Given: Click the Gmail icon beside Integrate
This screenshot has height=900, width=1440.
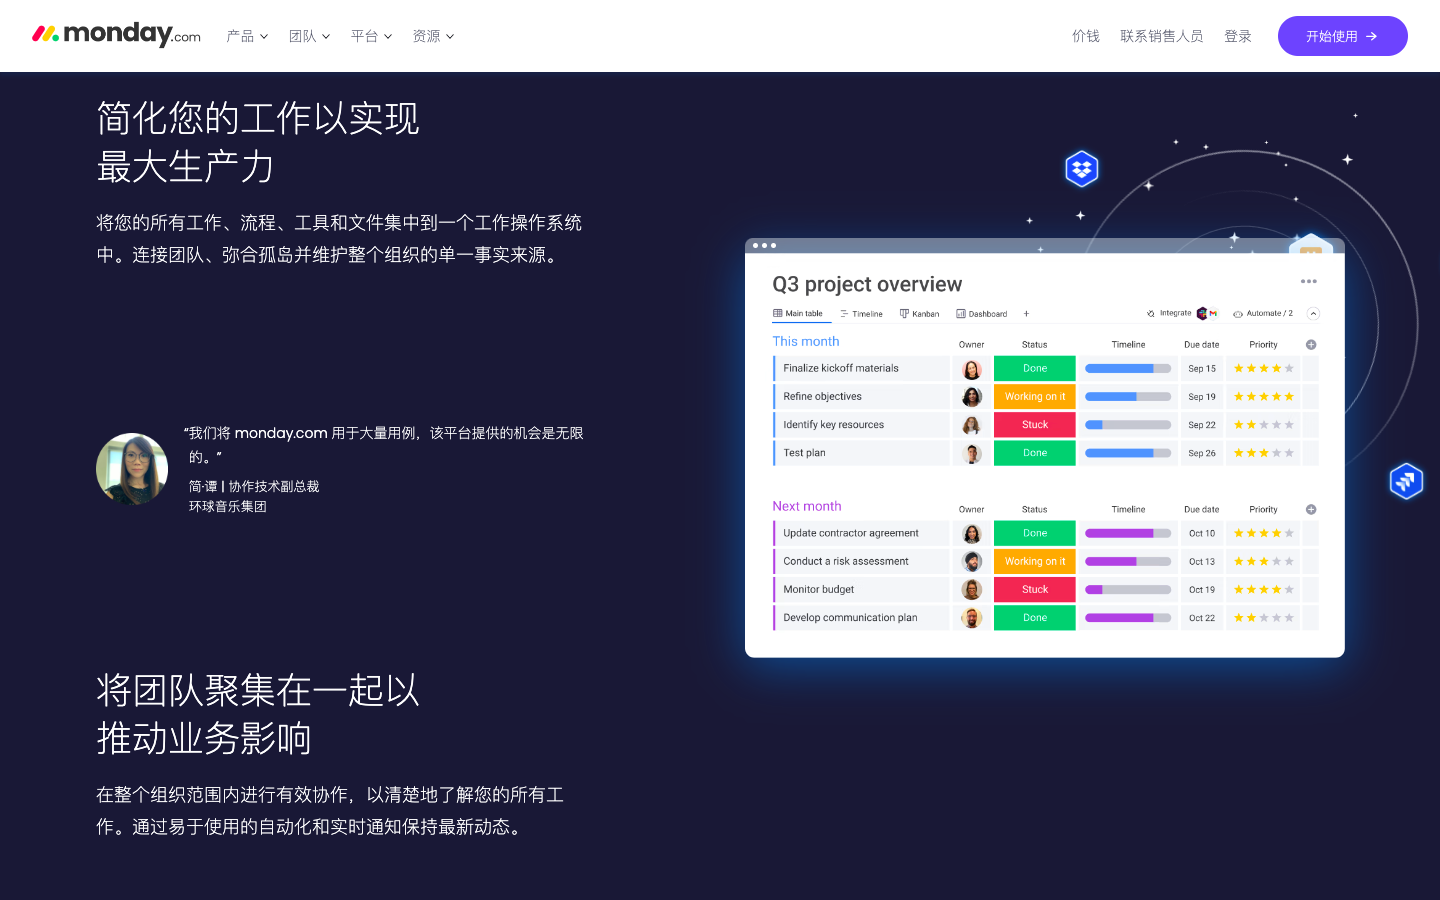Looking at the screenshot, I should [1213, 314].
